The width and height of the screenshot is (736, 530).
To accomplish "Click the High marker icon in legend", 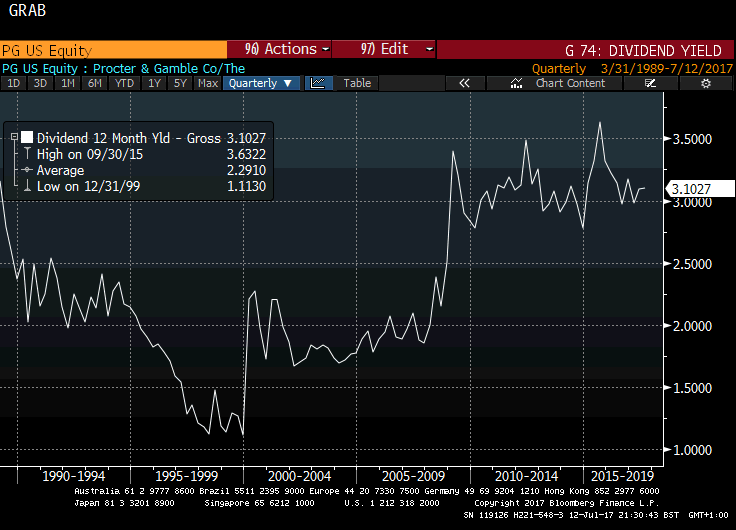I will (x=26, y=153).
